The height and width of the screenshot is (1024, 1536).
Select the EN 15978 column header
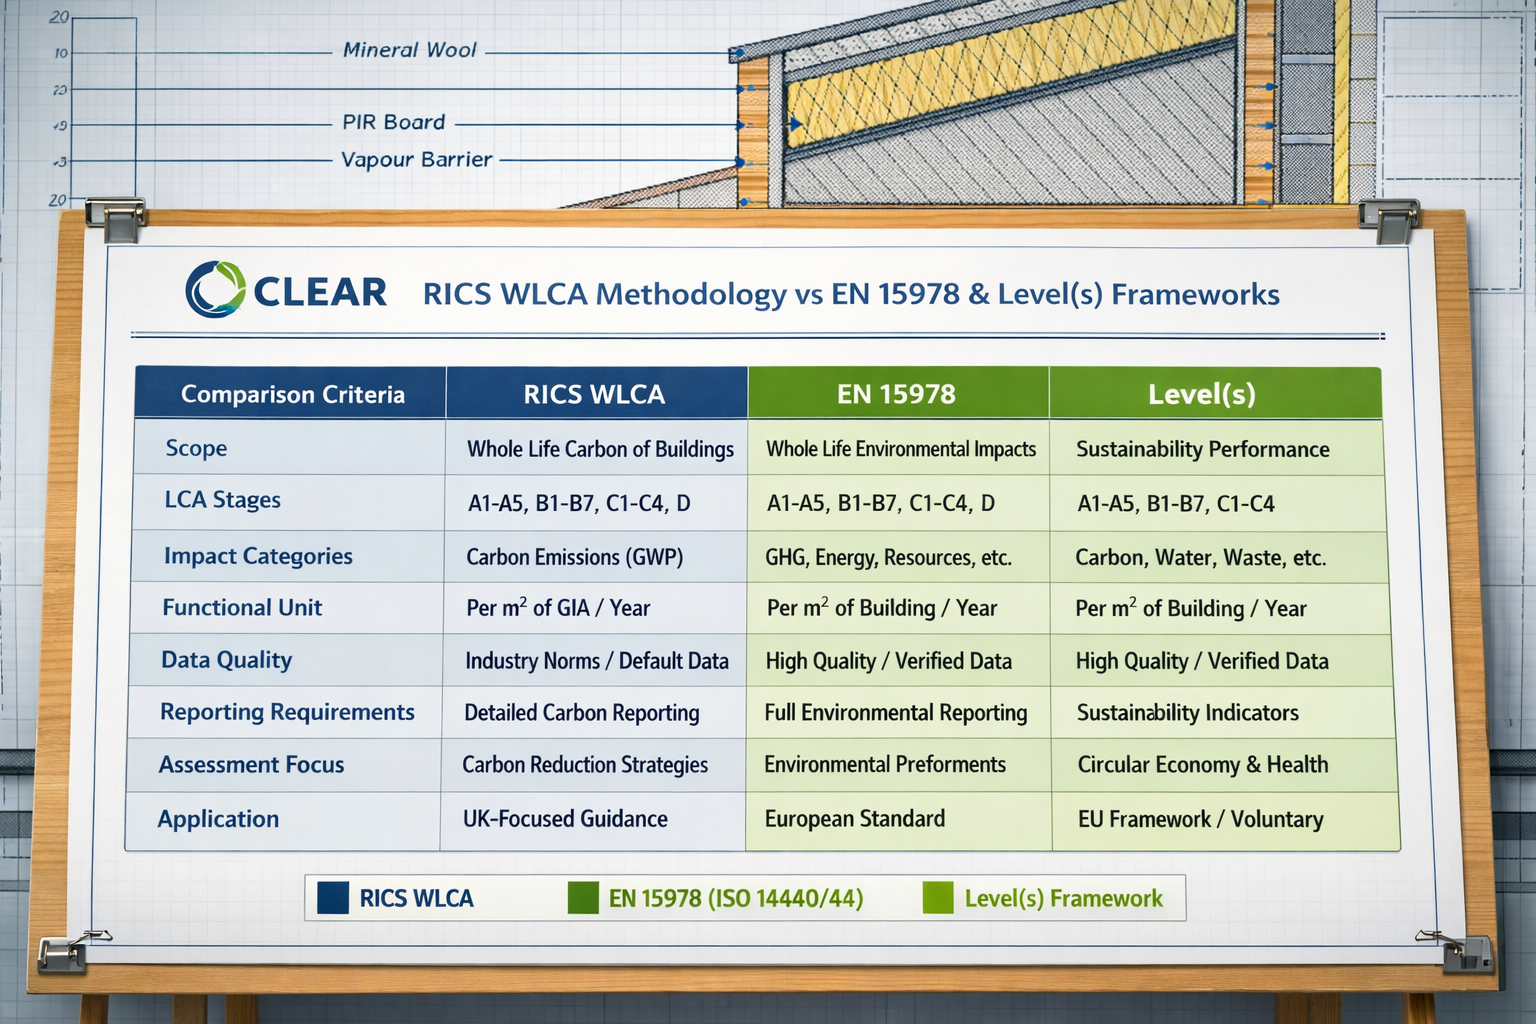[x=896, y=394]
